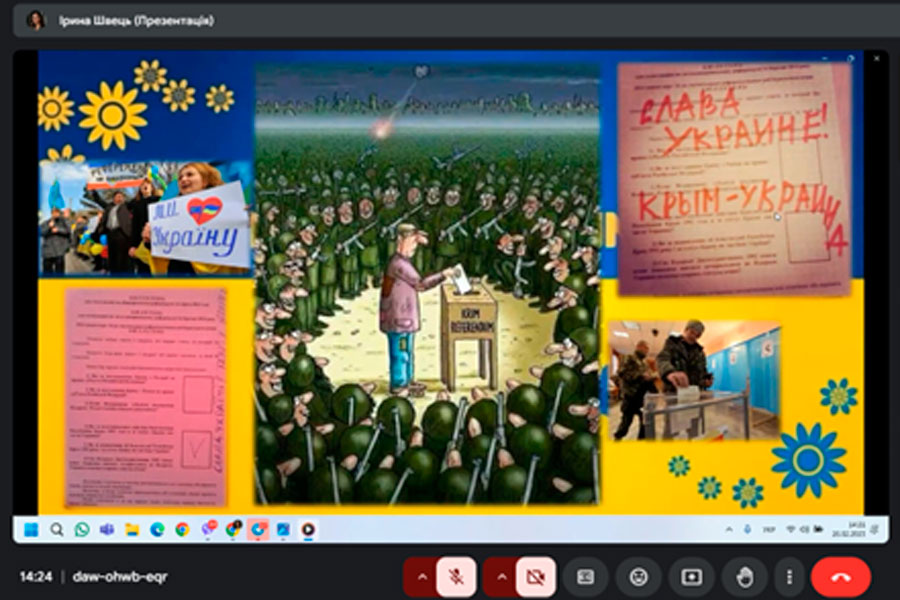Expand video settings arrow beside camera
The height and width of the screenshot is (600, 900).
[x=501, y=577]
